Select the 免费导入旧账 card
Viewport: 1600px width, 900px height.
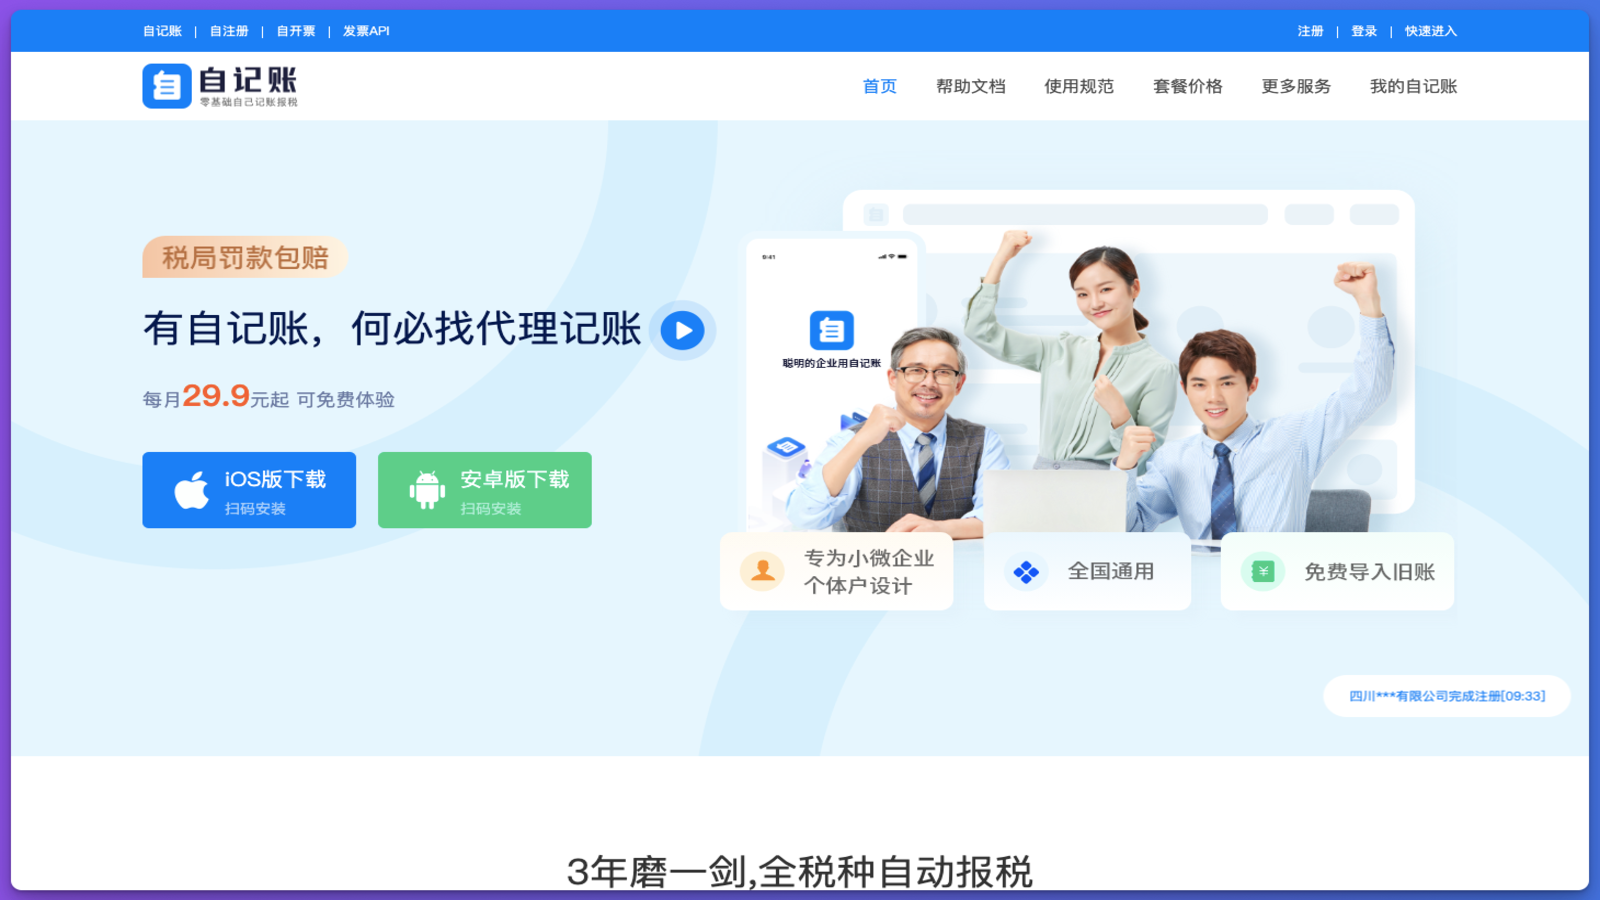[1337, 571]
